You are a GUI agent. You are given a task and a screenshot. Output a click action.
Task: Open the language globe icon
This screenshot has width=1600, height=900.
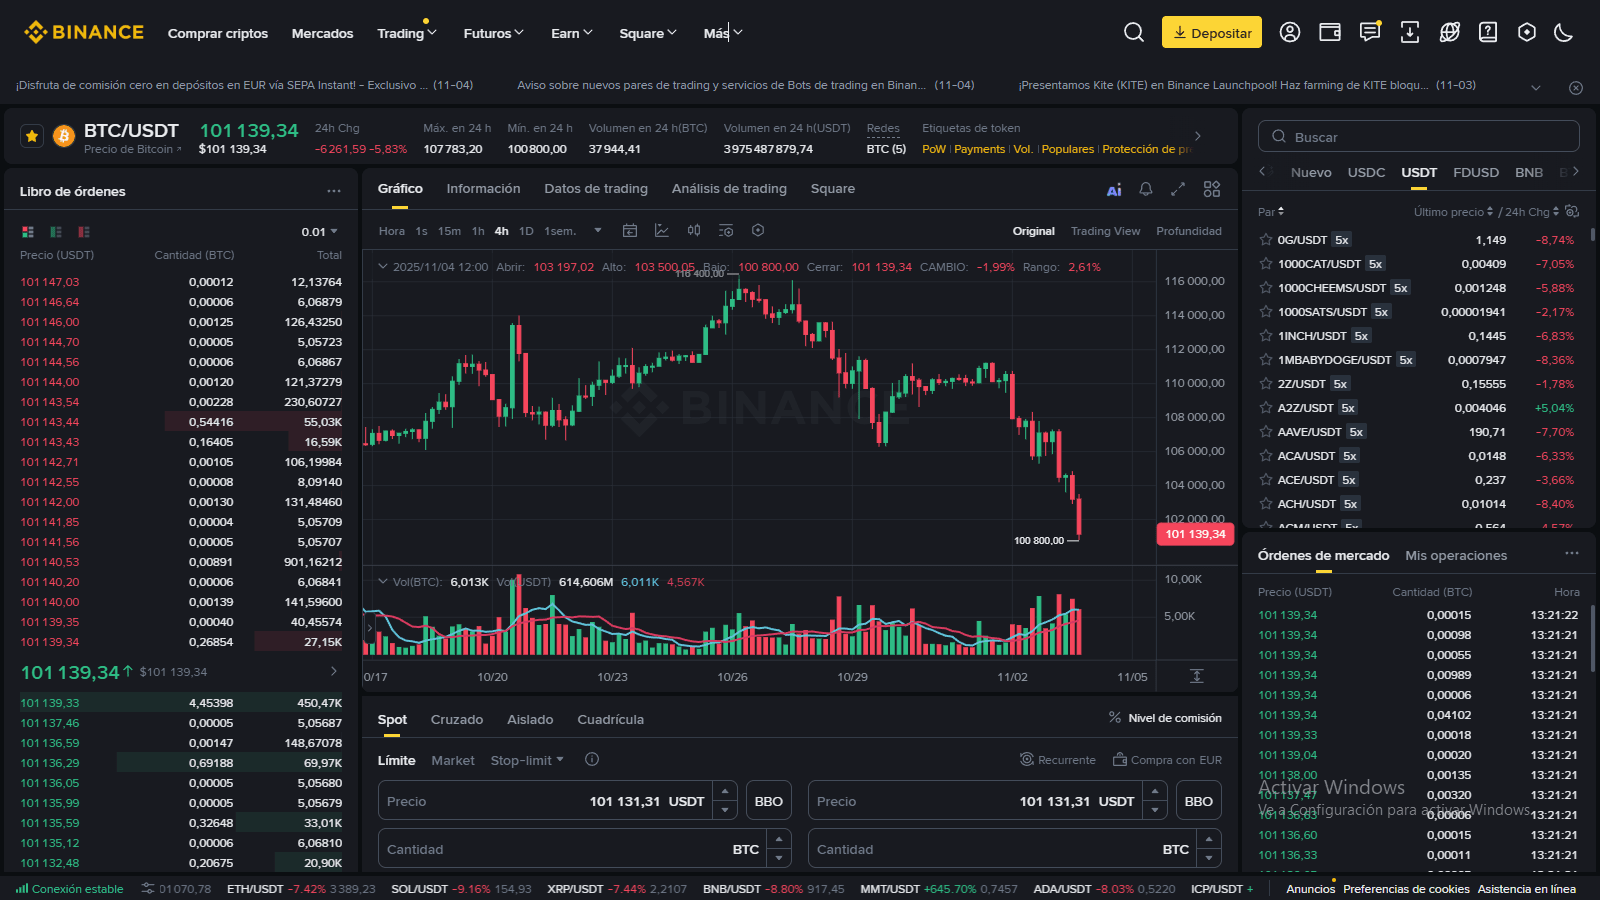click(1449, 33)
